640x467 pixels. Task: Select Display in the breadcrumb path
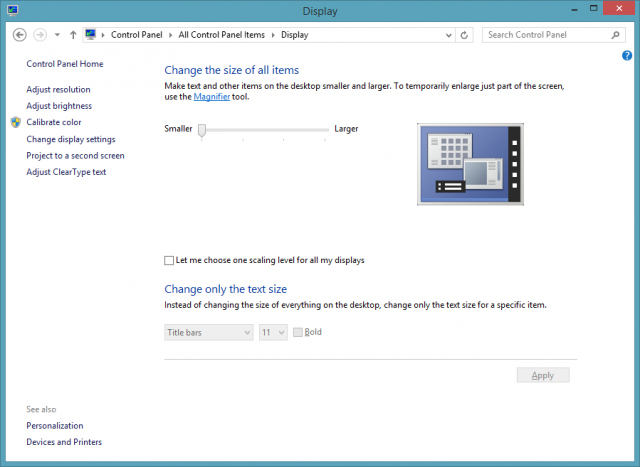294,35
